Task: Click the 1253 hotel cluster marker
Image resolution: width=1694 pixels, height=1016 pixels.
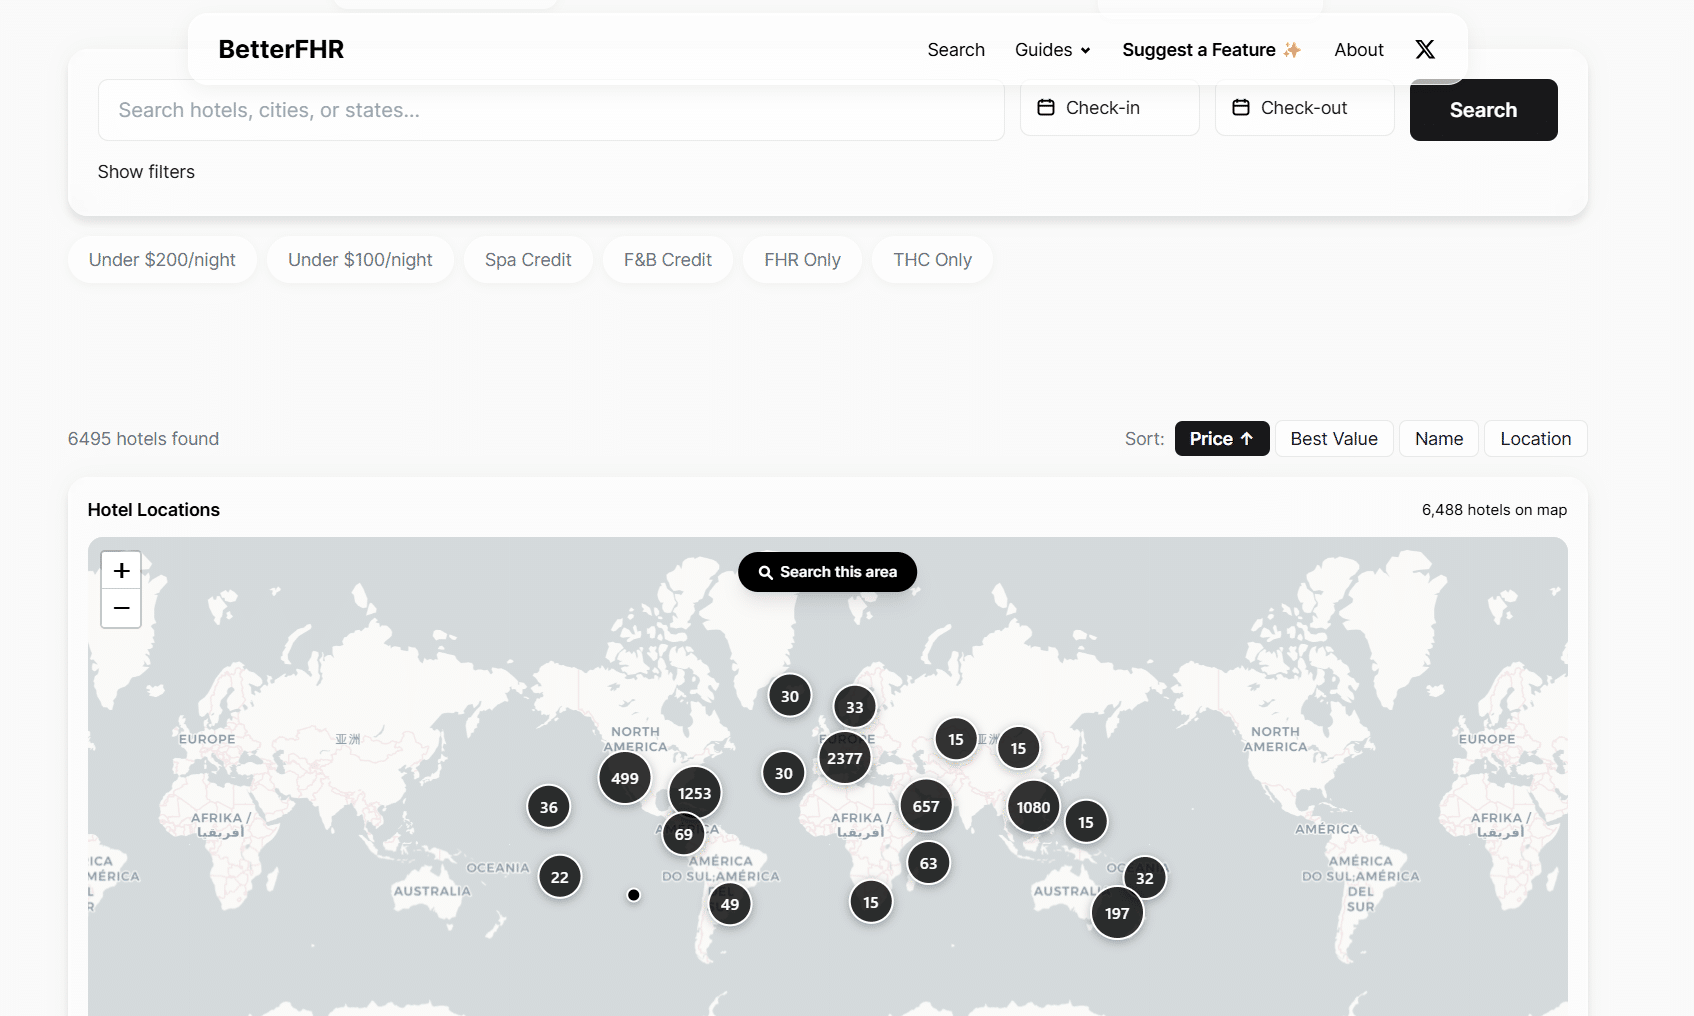Action: [x=694, y=793]
